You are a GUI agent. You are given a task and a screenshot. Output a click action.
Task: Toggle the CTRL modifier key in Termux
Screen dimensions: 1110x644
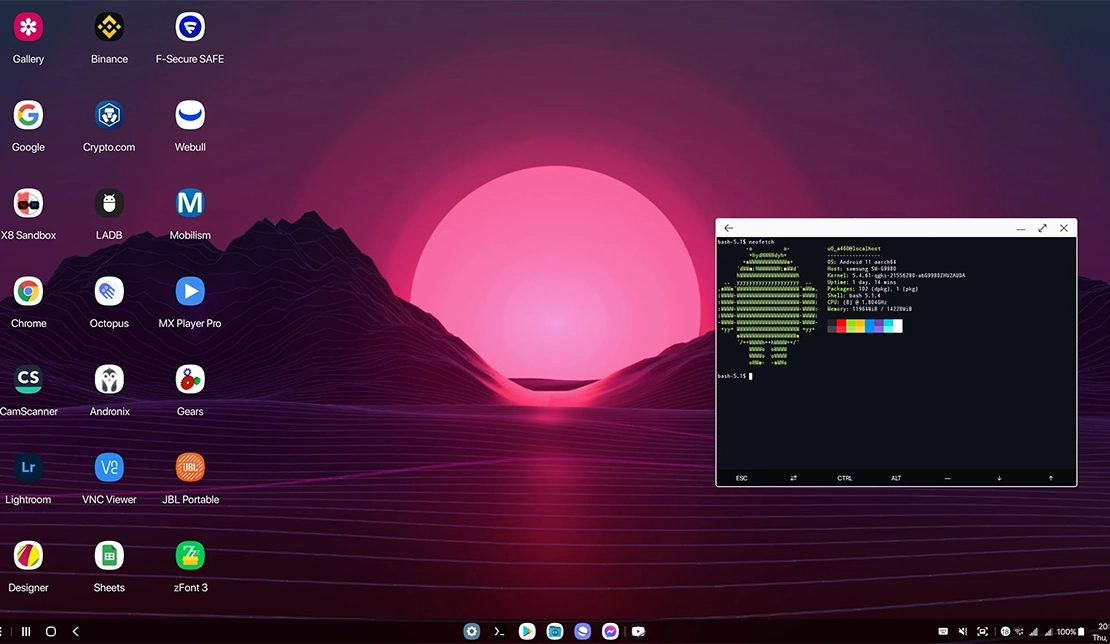pos(845,478)
